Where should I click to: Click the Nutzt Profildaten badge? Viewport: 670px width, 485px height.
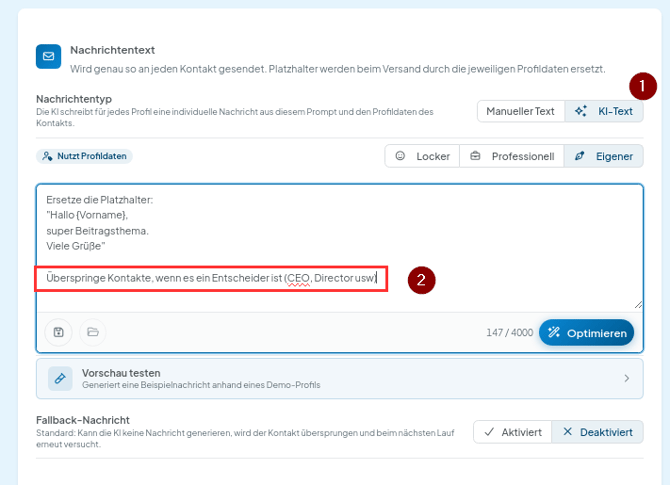coord(84,156)
